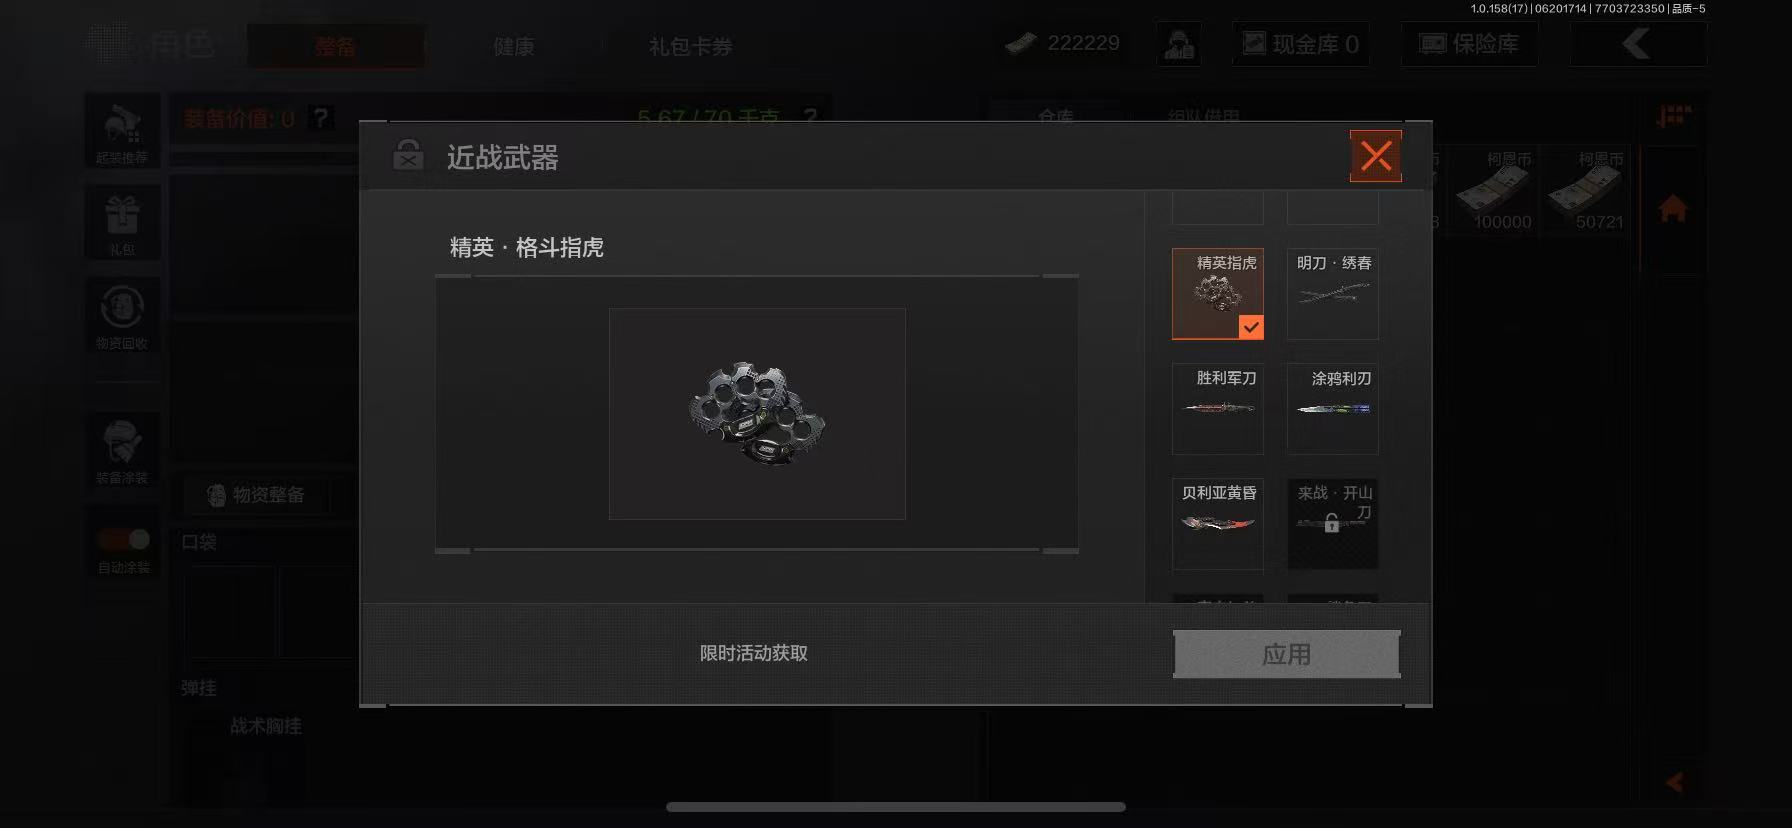Switch to the 健康 tab
The height and width of the screenshot is (828, 1792).
[513, 46]
